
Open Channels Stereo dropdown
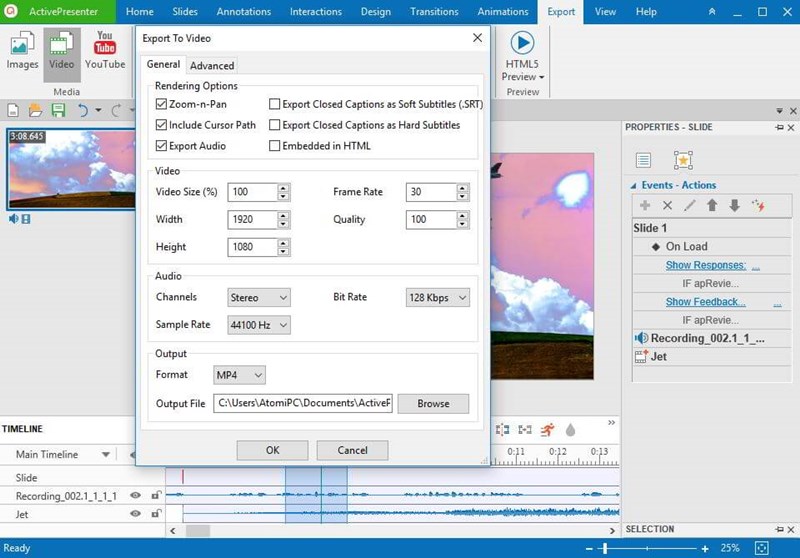(x=259, y=297)
